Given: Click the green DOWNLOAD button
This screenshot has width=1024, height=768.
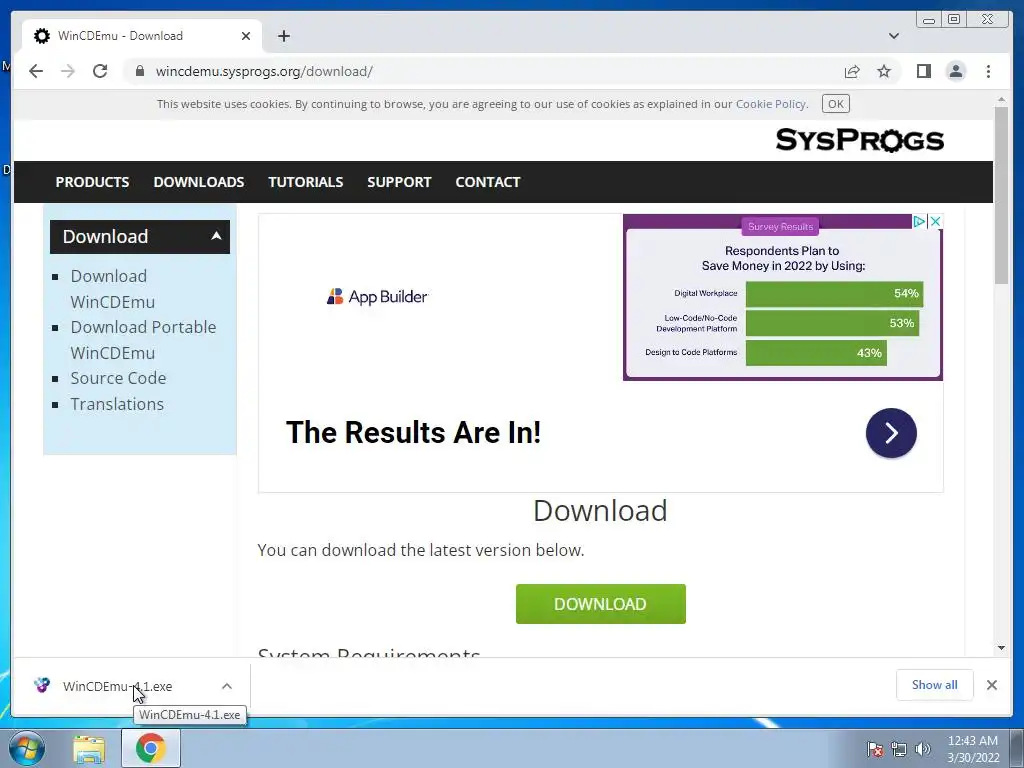Looking at the screenshot, I should coord(600,604).
